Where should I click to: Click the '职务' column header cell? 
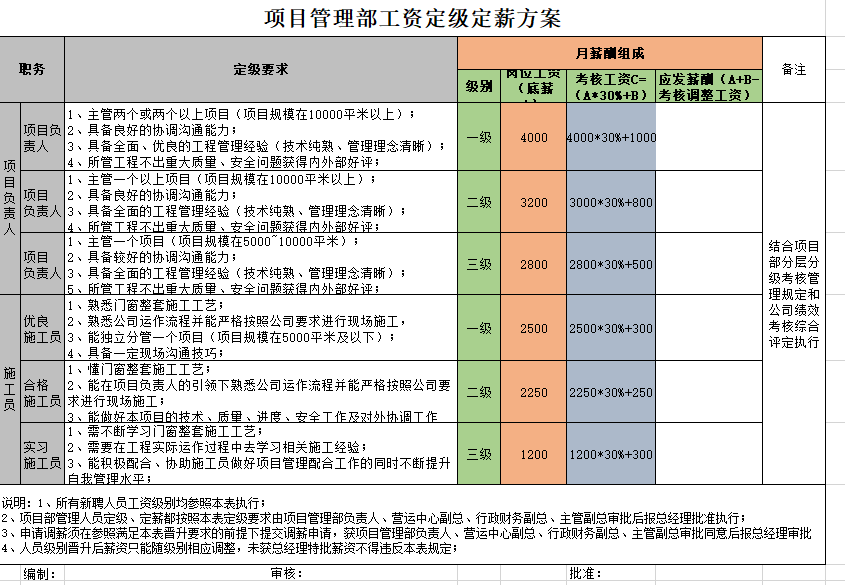[32, 69]
